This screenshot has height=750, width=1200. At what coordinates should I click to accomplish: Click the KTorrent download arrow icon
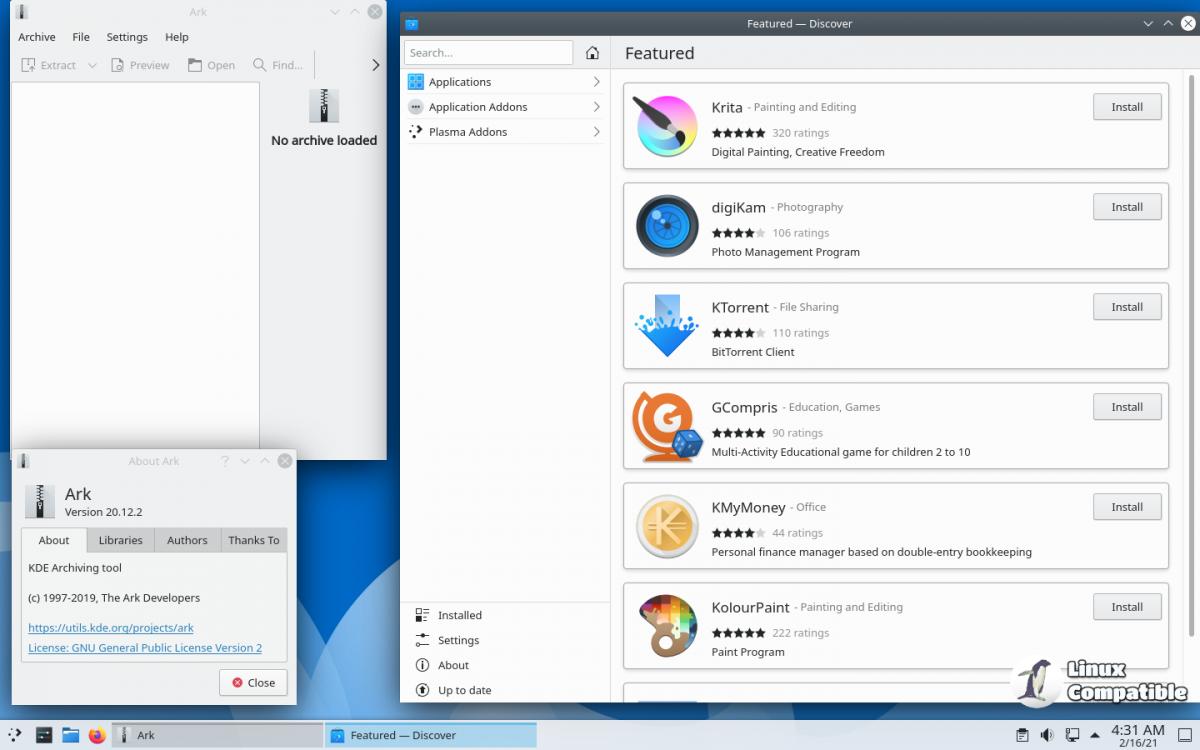click(x=666, y=326)
